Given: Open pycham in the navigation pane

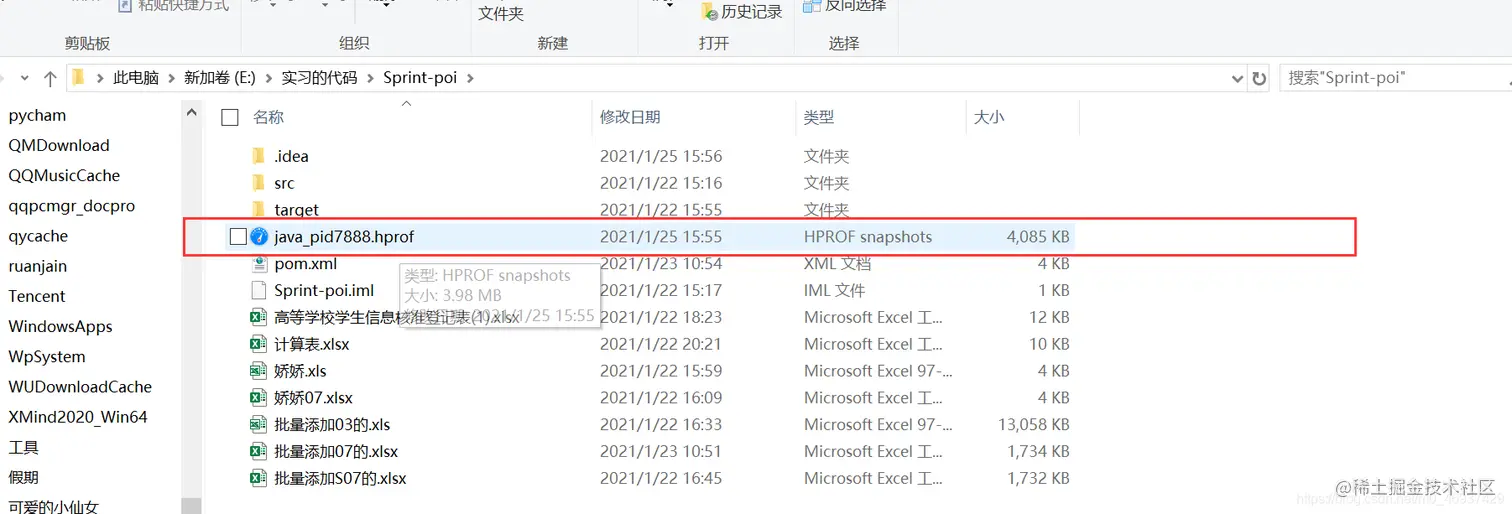Looking at the screenshot, I should pos(37,116).
